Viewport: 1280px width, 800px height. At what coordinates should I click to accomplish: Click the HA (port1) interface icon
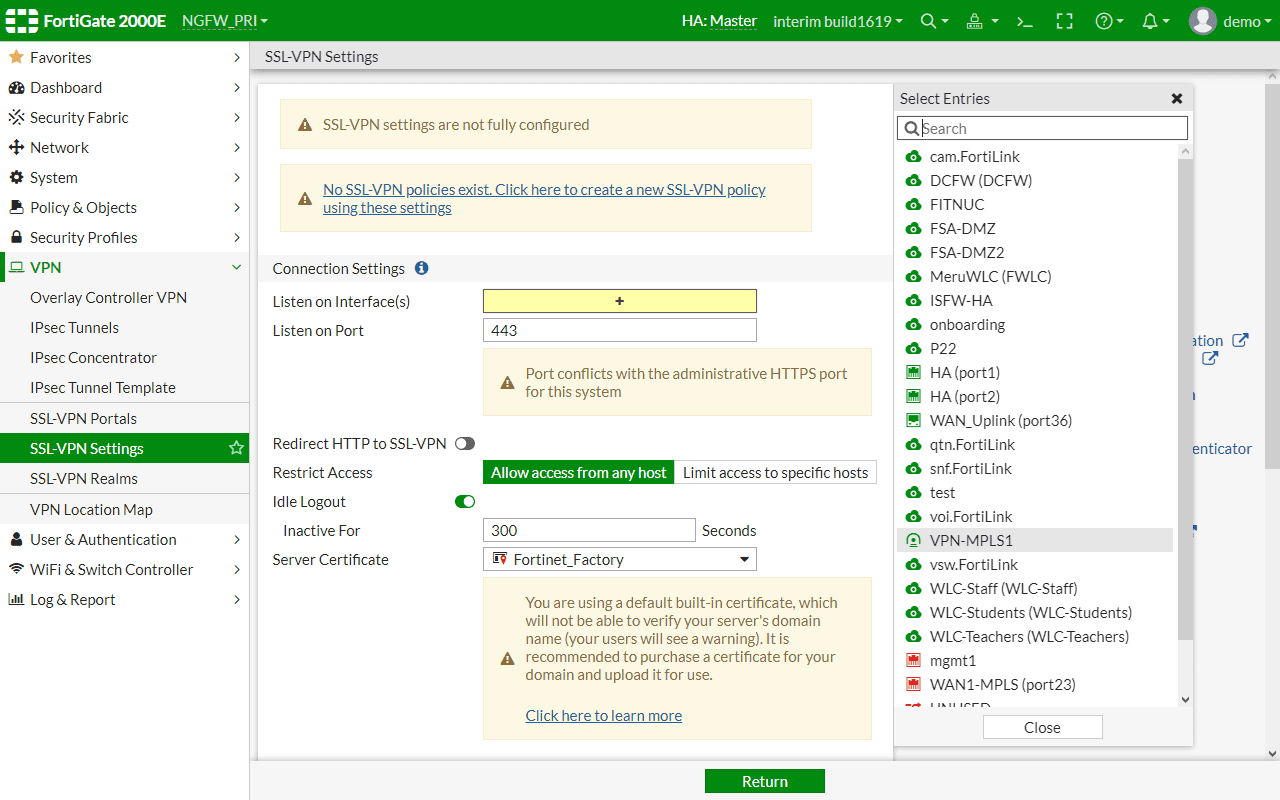pyautogui.click(x=912, y=373)
